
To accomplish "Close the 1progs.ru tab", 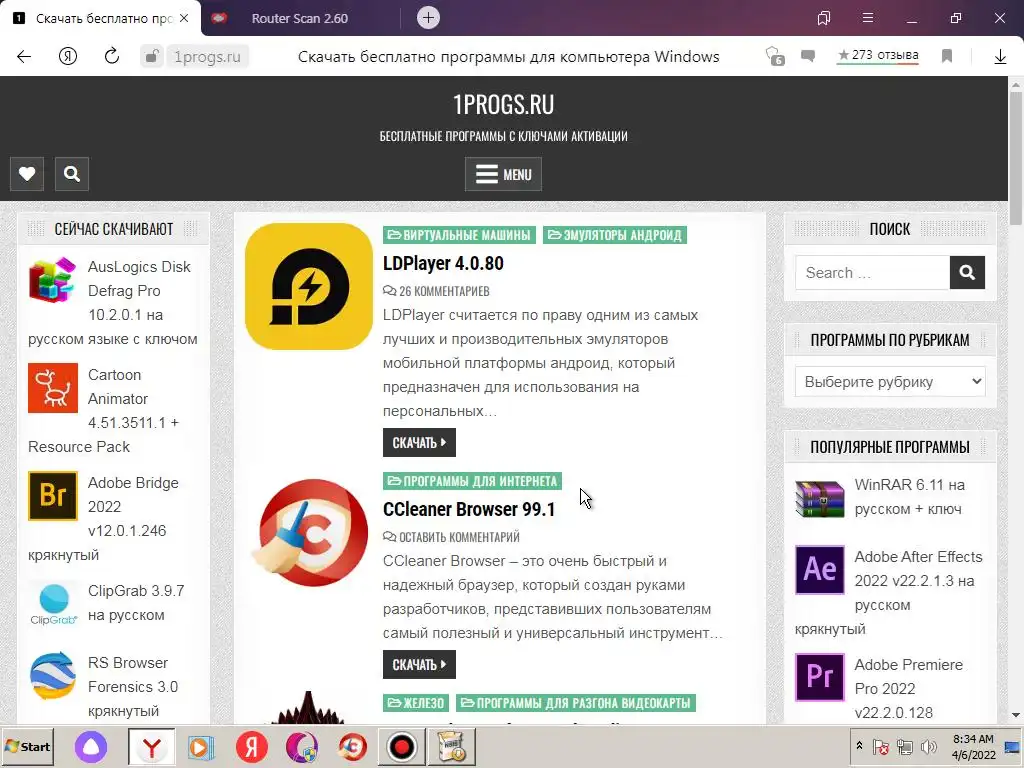I will pyautogui.click(x=184, y=18).
